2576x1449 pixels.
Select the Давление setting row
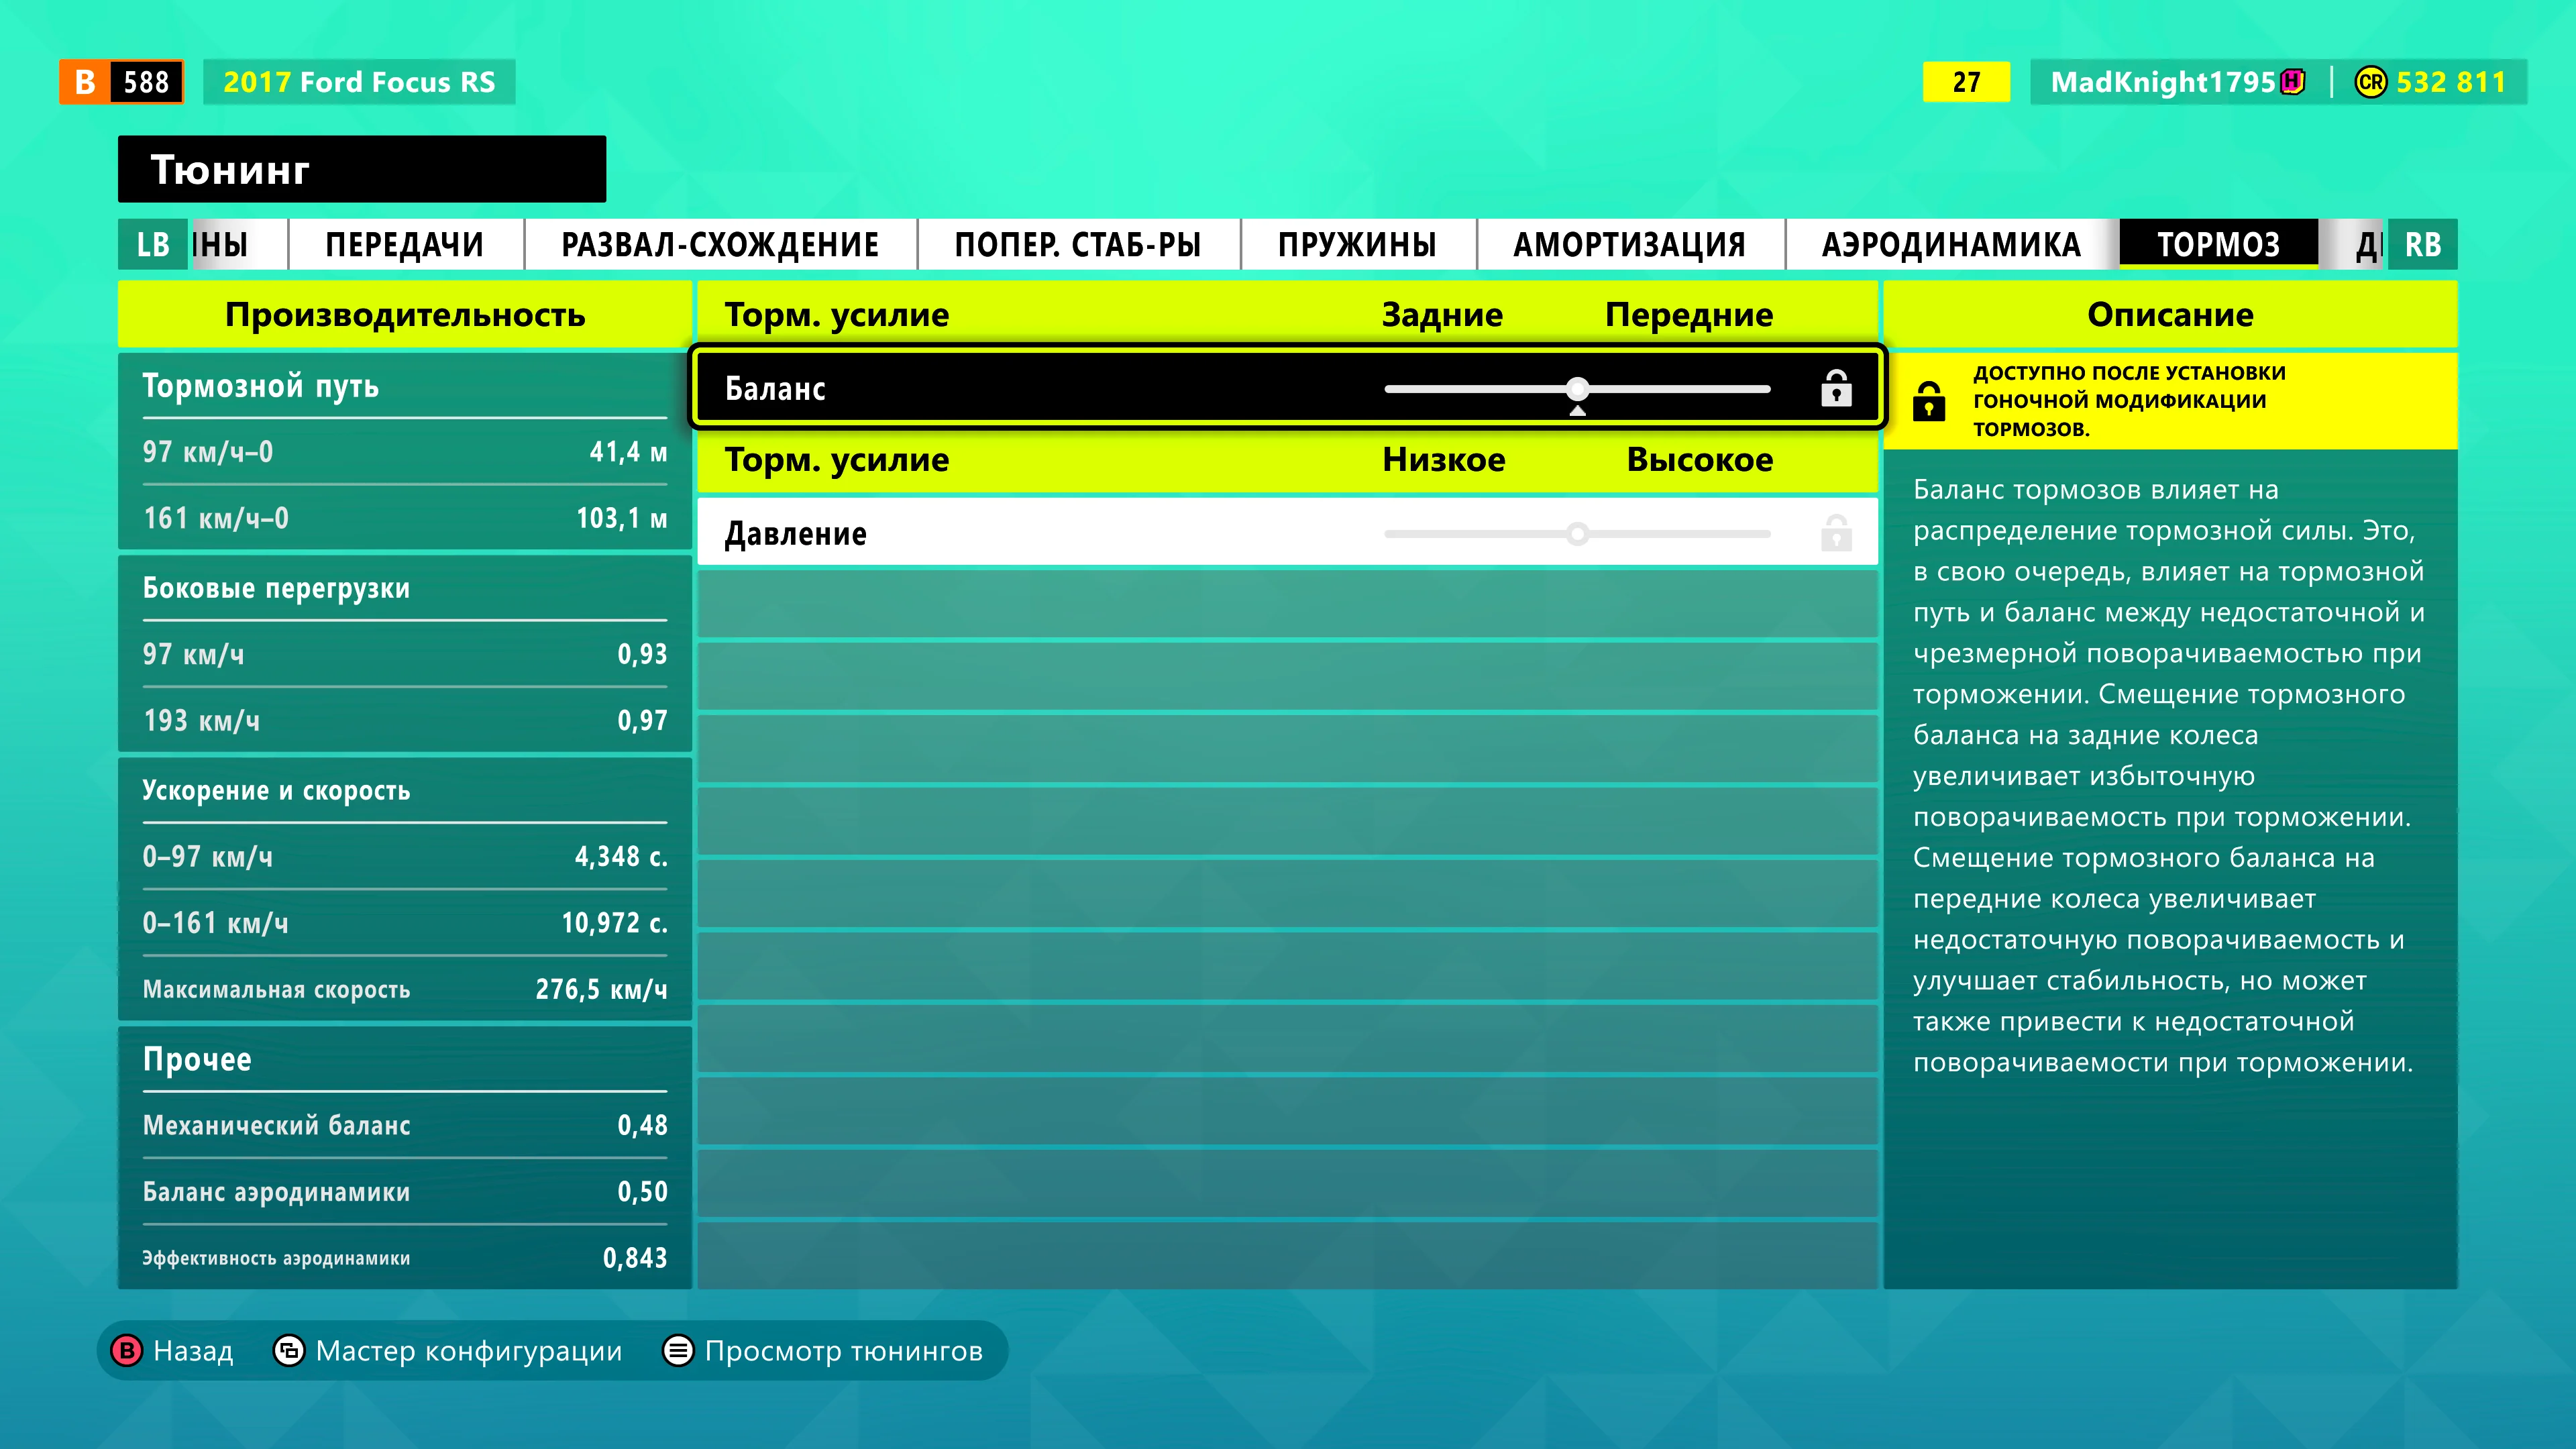click(x=1287, y=533)
